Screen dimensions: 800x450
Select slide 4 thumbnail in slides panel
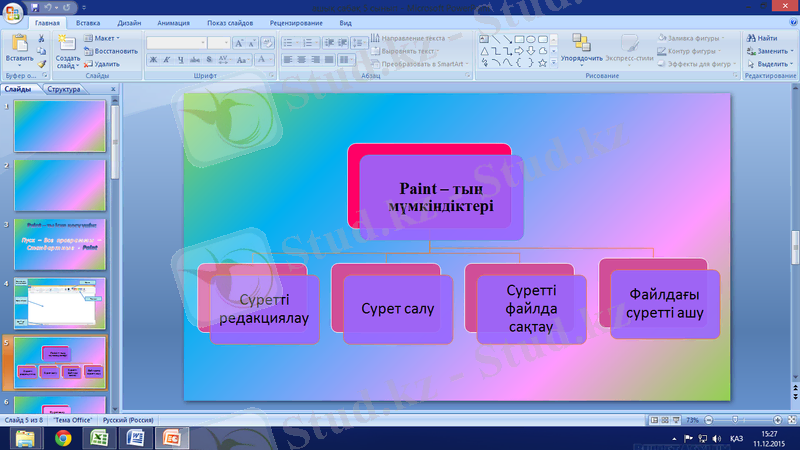coord(59,302)
